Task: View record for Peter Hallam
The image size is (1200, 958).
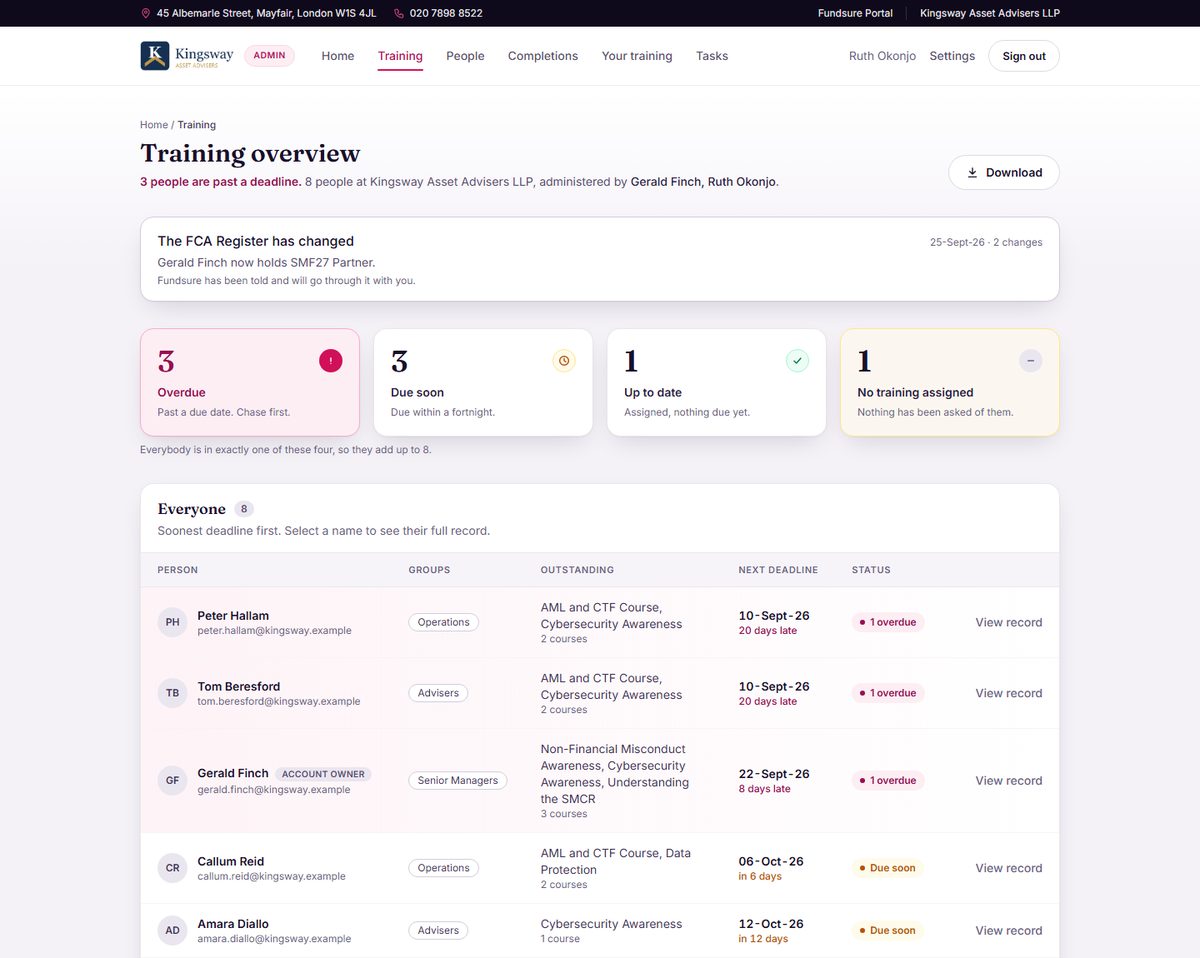Action: point(1009,622)
